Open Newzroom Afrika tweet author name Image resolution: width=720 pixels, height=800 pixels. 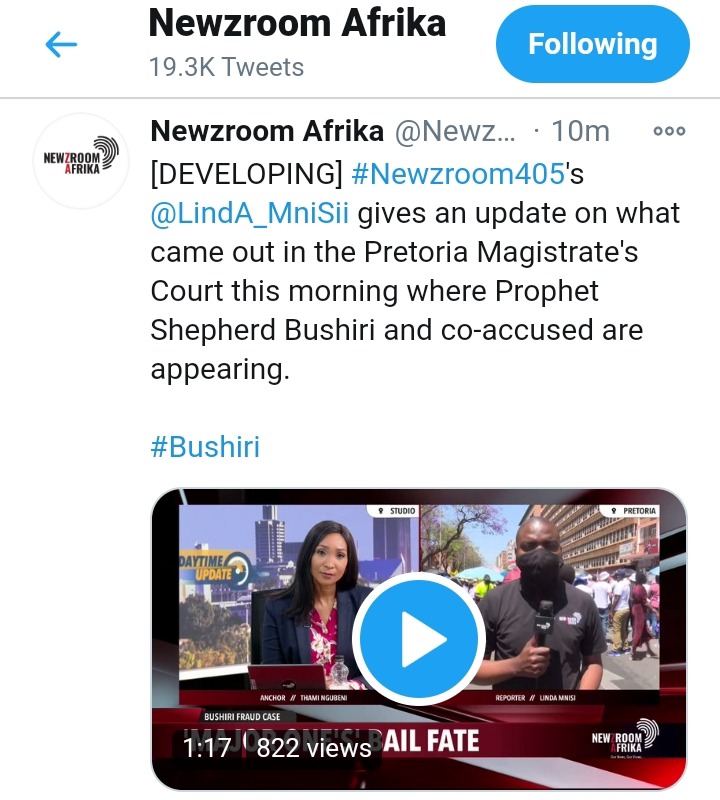[267, 131]
